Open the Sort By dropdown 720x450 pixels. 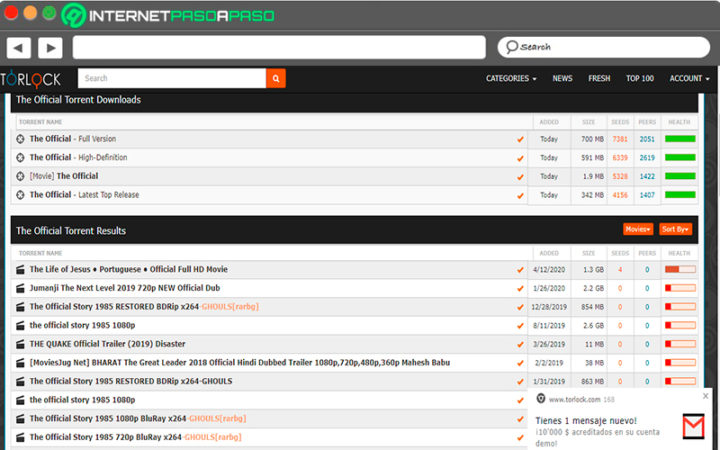pos(676,229)
